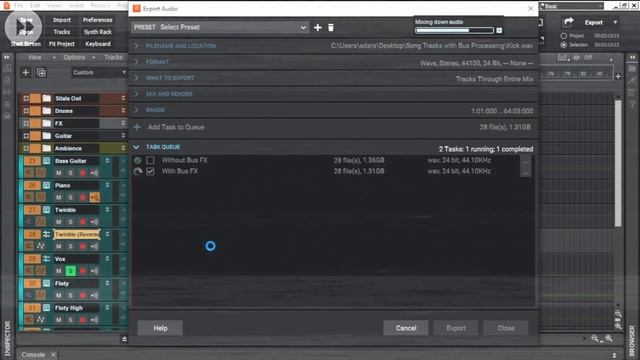
Task: Click the FX folder icon
Action: [x=47, y=123]
